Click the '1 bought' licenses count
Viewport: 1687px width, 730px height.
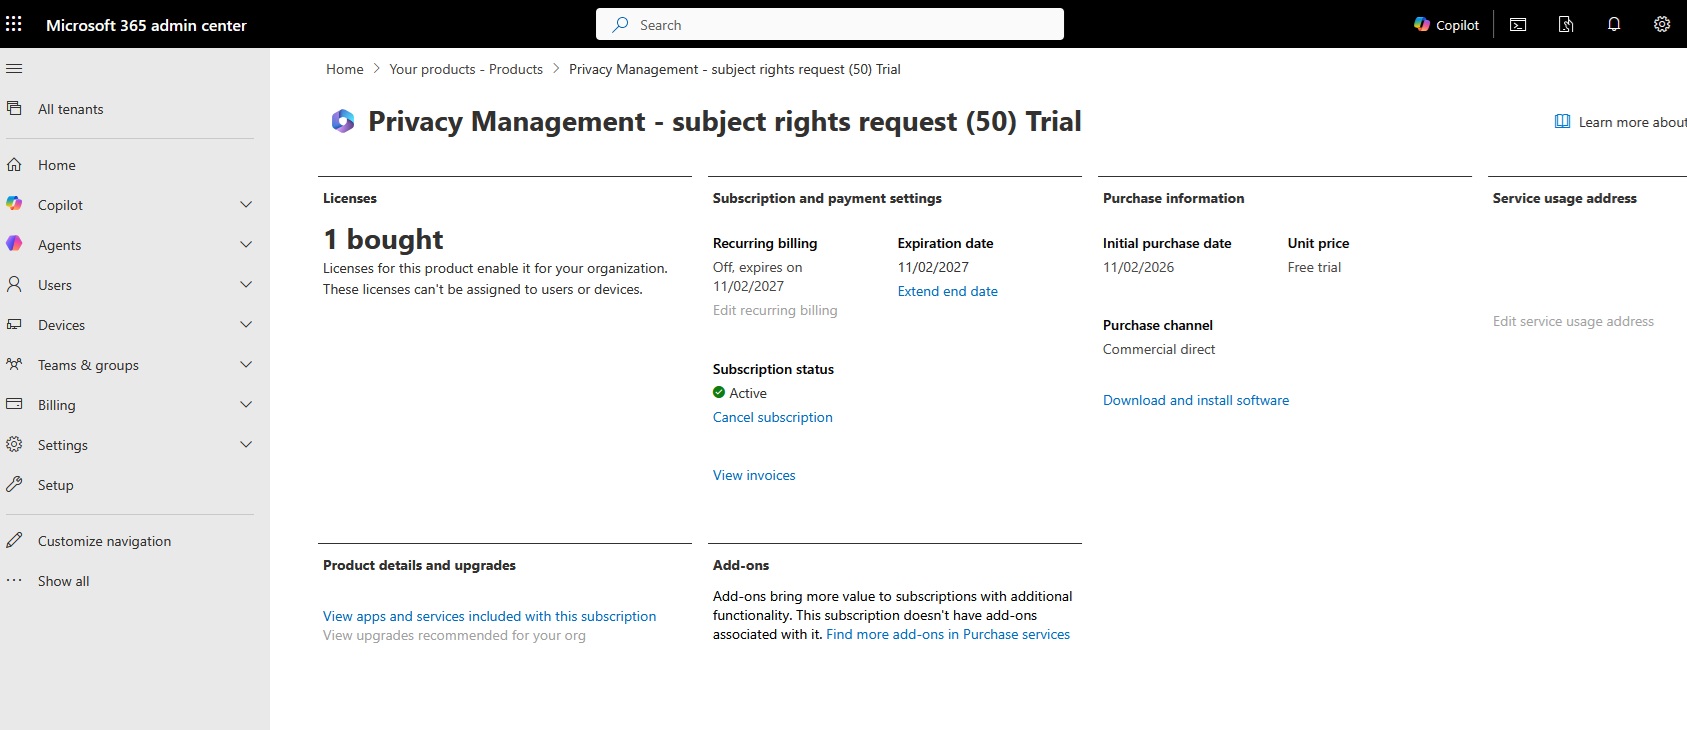[x=383, y=240]
